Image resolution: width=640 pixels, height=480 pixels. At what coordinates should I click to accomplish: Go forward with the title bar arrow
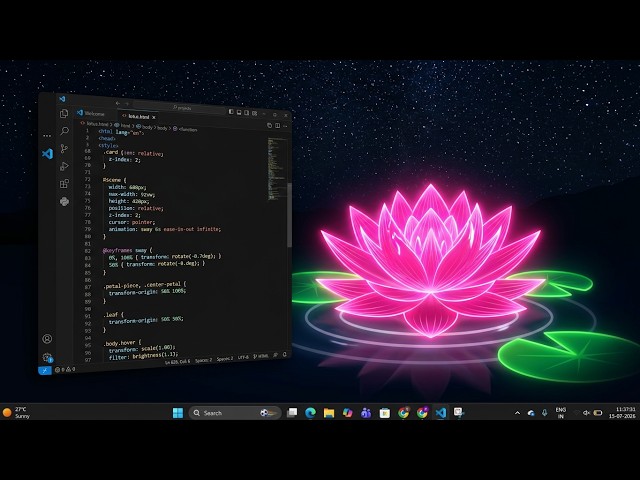click(x=127, y=104)
